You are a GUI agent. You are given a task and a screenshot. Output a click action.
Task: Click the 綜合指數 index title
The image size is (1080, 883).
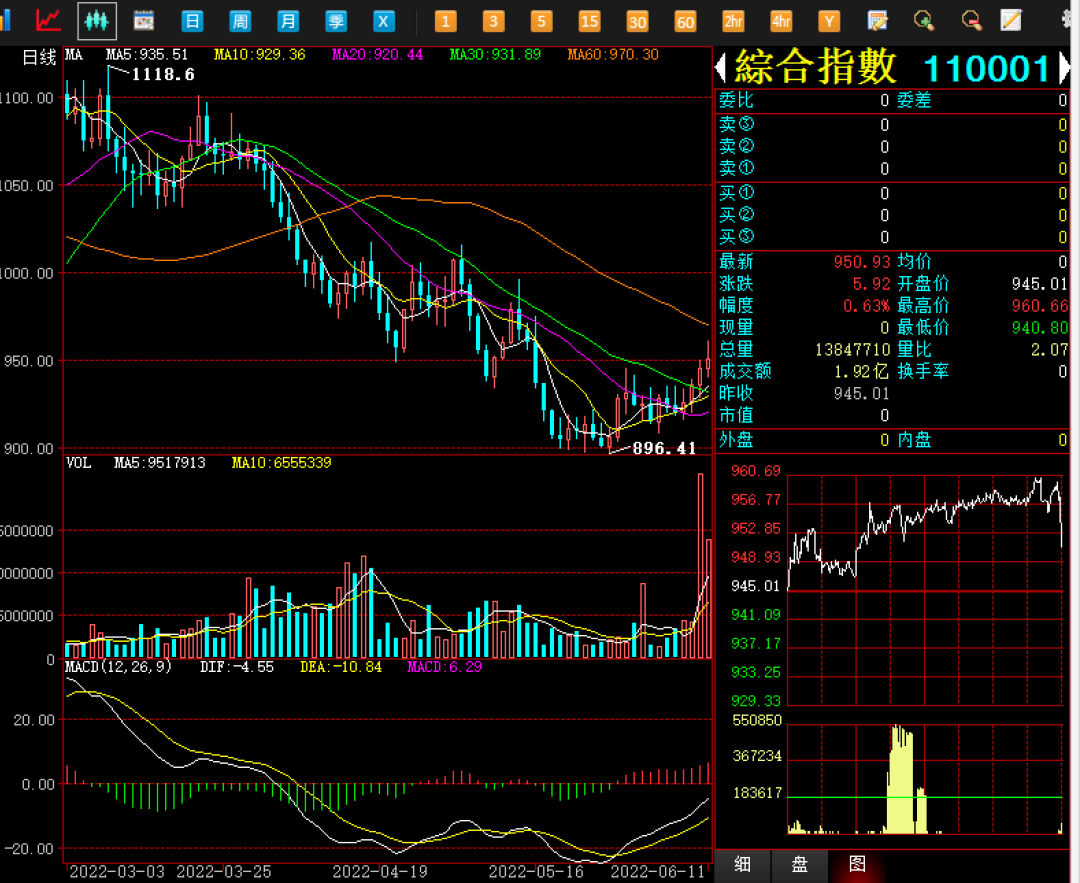[816, 67]
